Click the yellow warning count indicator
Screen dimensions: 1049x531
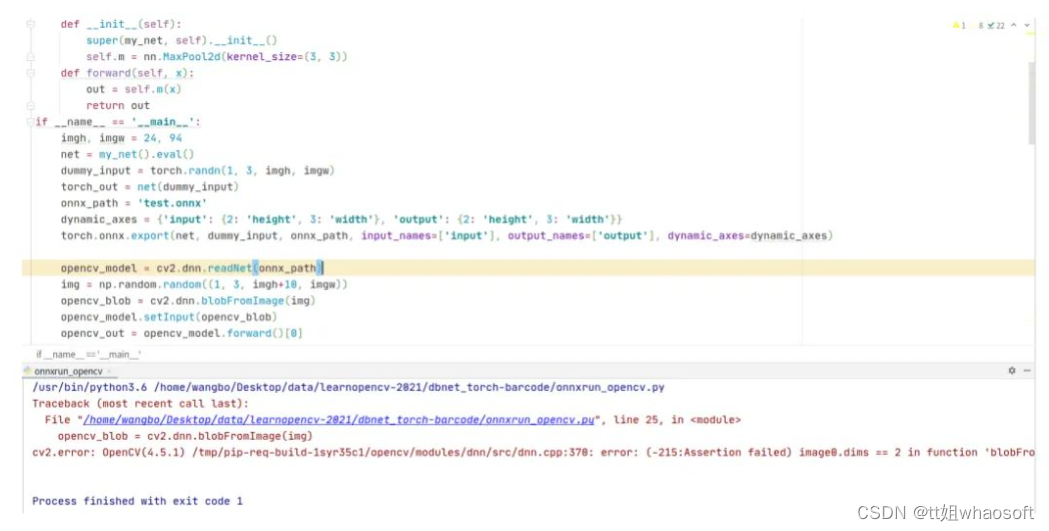click(959, 25)
